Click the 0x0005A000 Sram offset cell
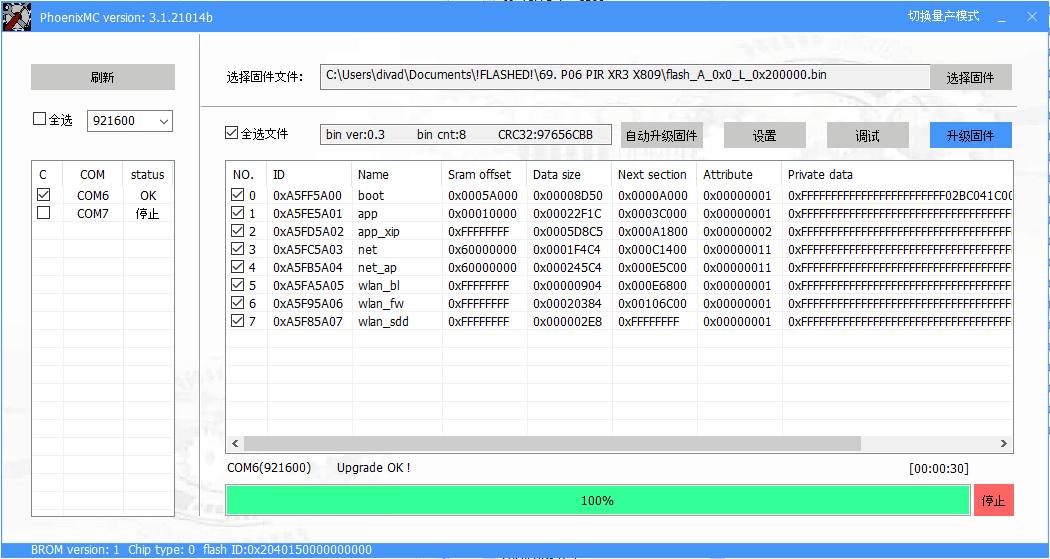1050x559 pixels. point(482,195)
